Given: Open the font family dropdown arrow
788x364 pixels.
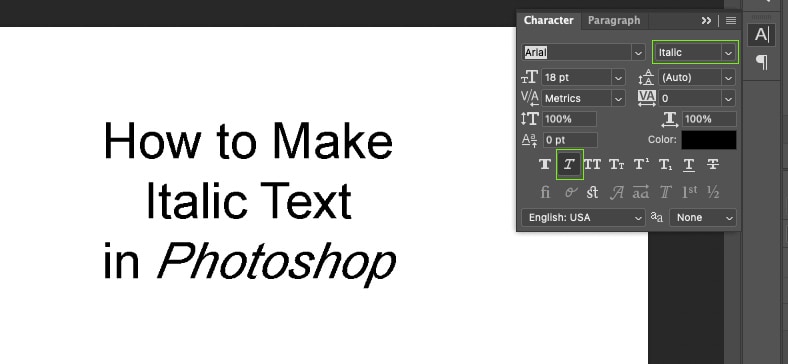Looking at the screenshot, I should (x=638, y=52).
